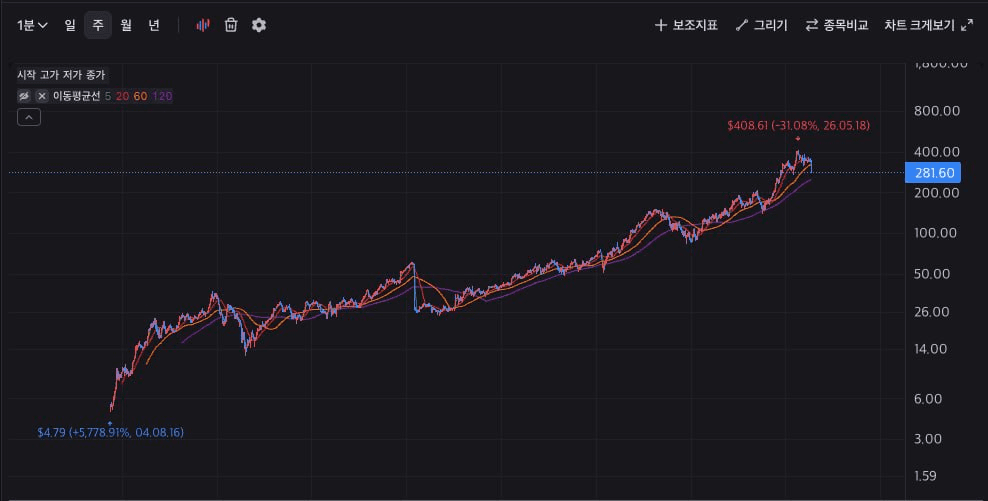Click the high marker $408.61 annotation
This screenshot has height=501, width=988.
[798, 125]
